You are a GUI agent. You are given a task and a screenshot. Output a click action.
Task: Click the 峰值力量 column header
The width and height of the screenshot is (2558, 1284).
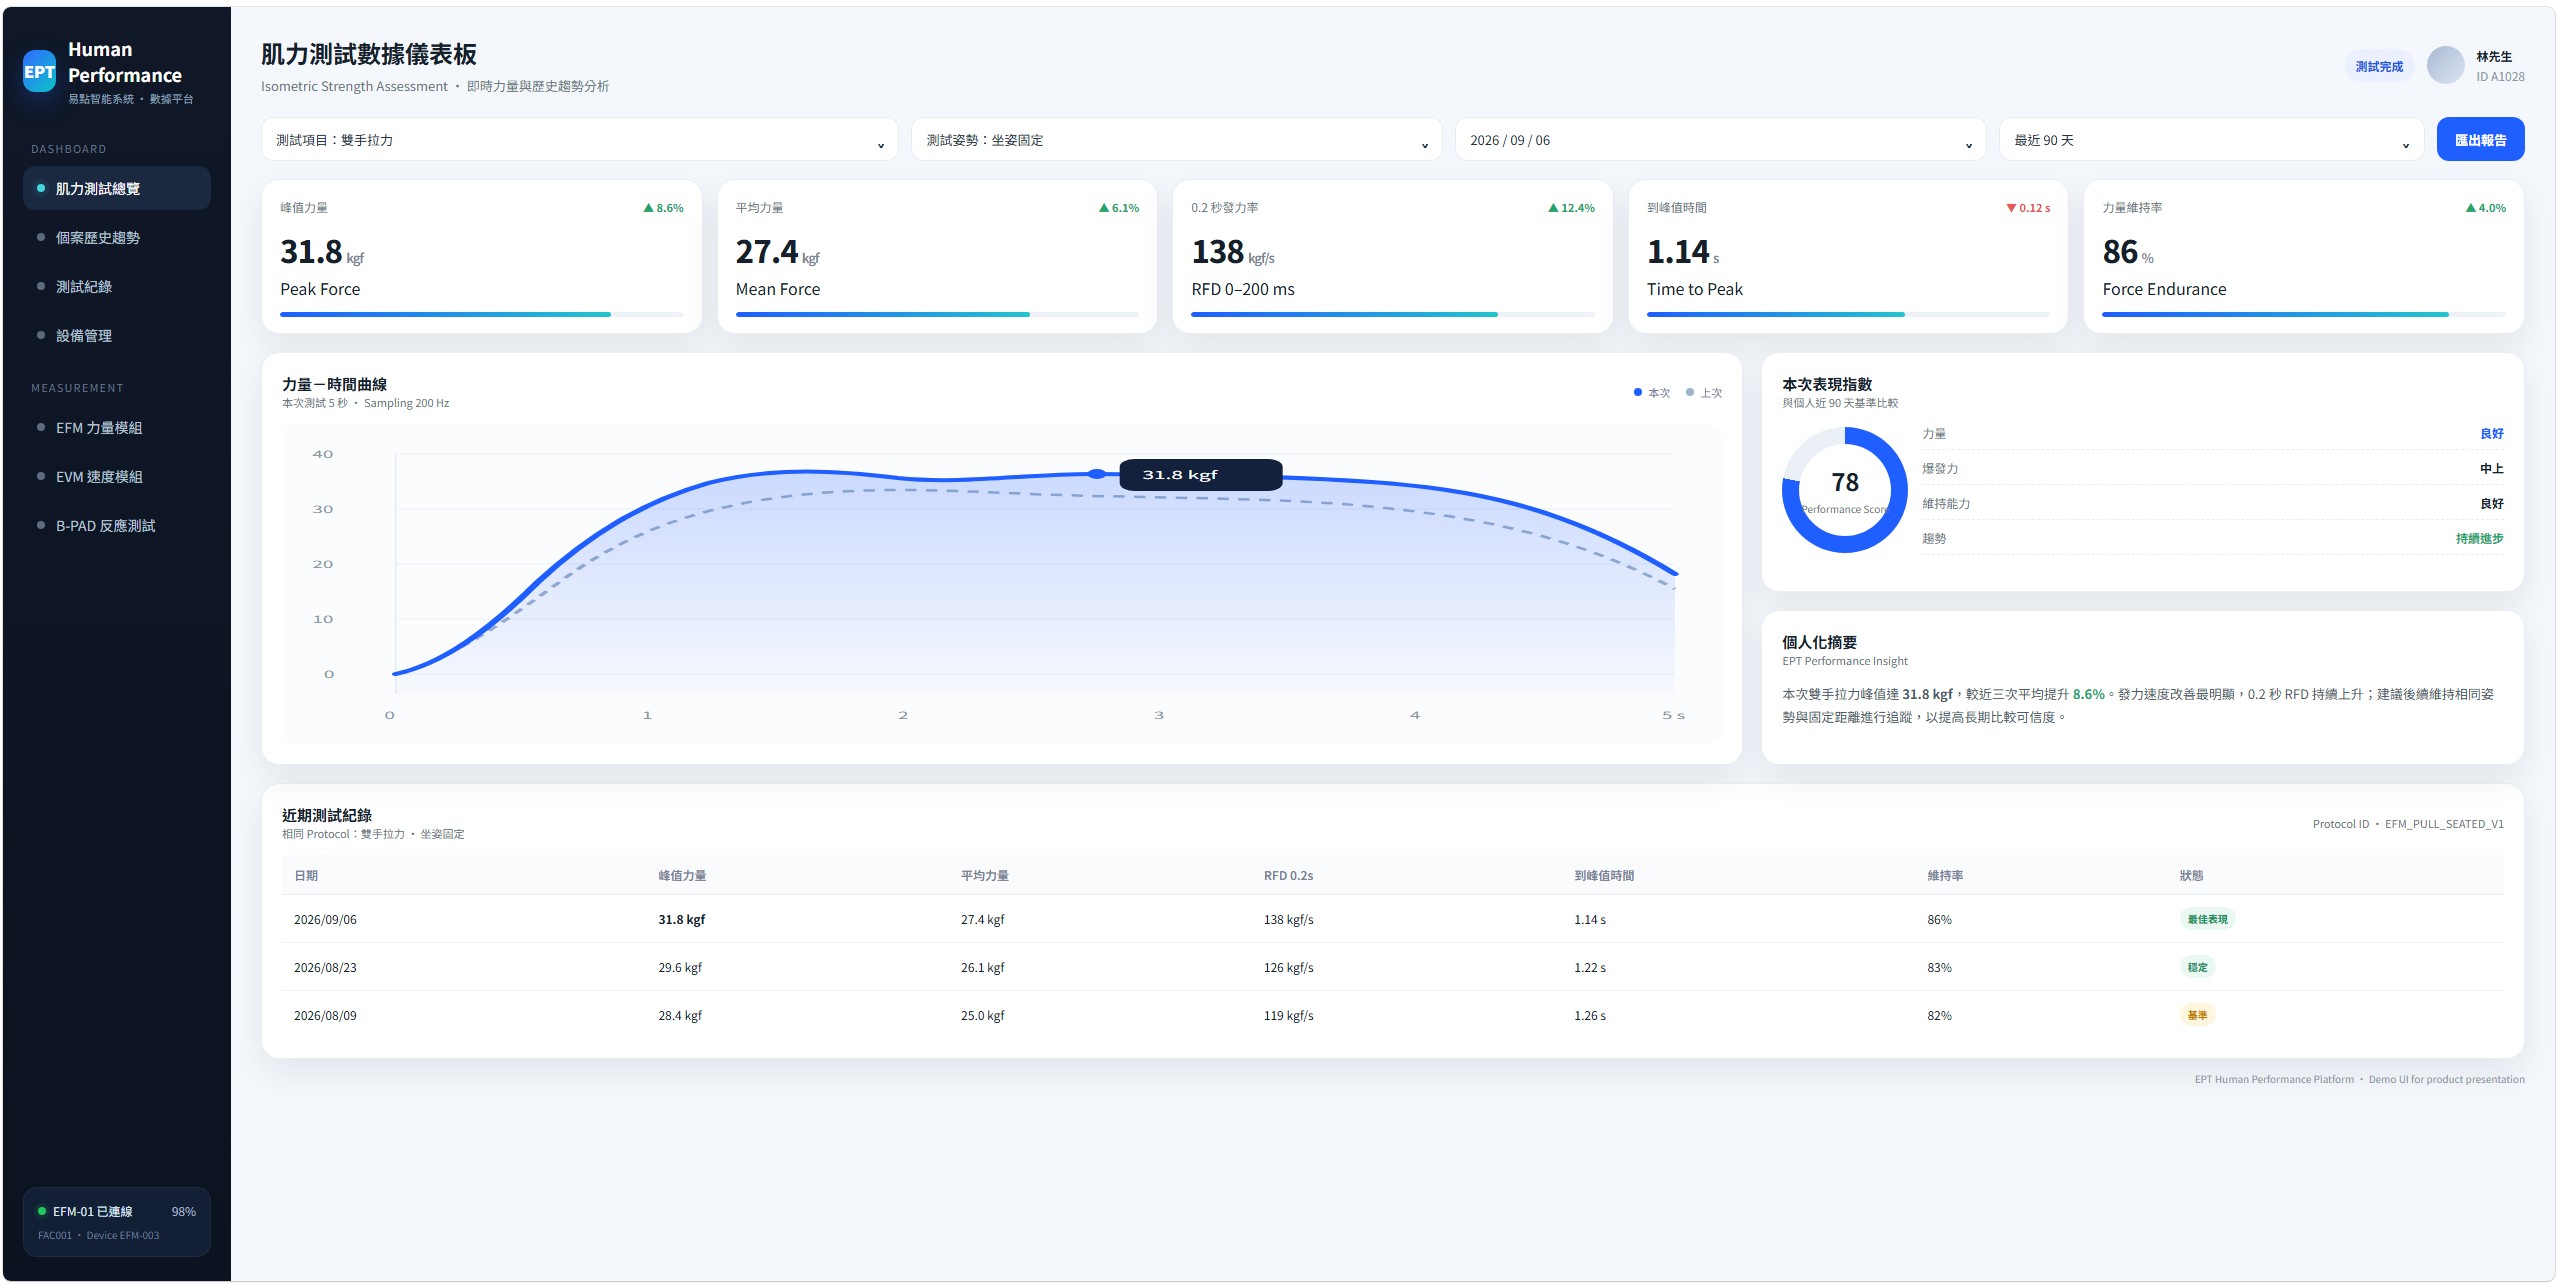(x=682, y=875)
